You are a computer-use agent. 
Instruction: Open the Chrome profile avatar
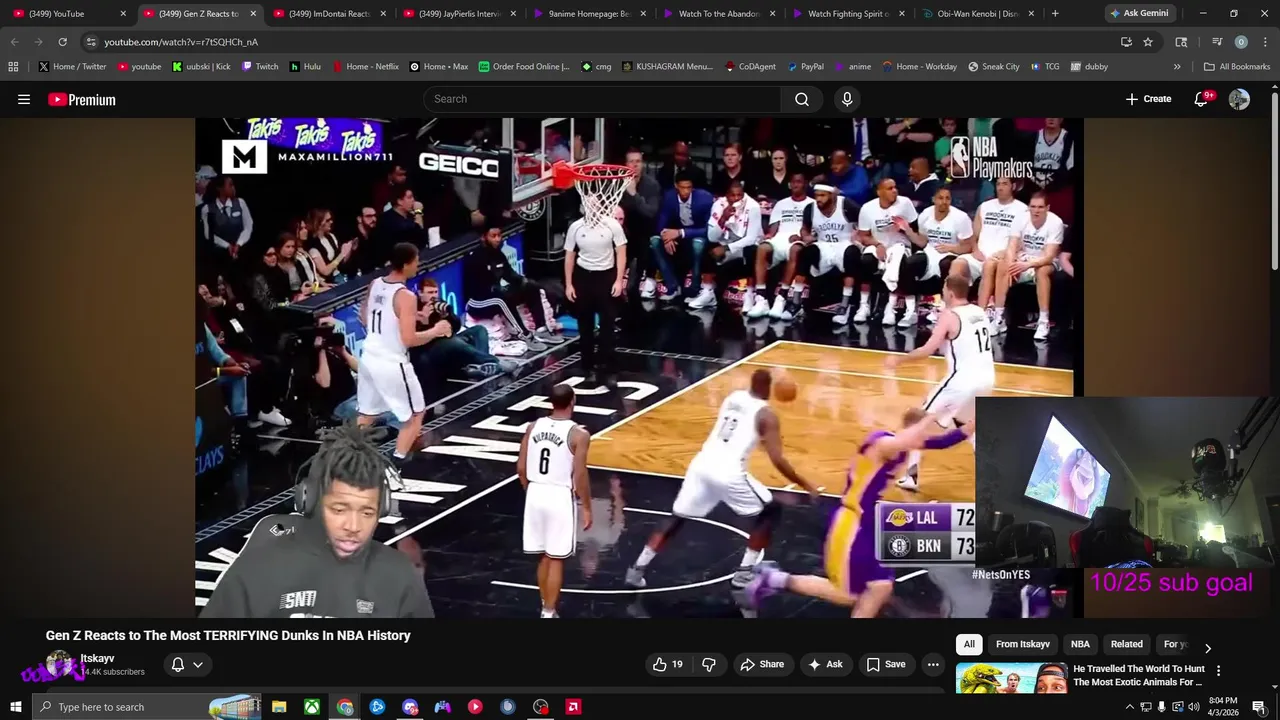(x=1241, y=42)
